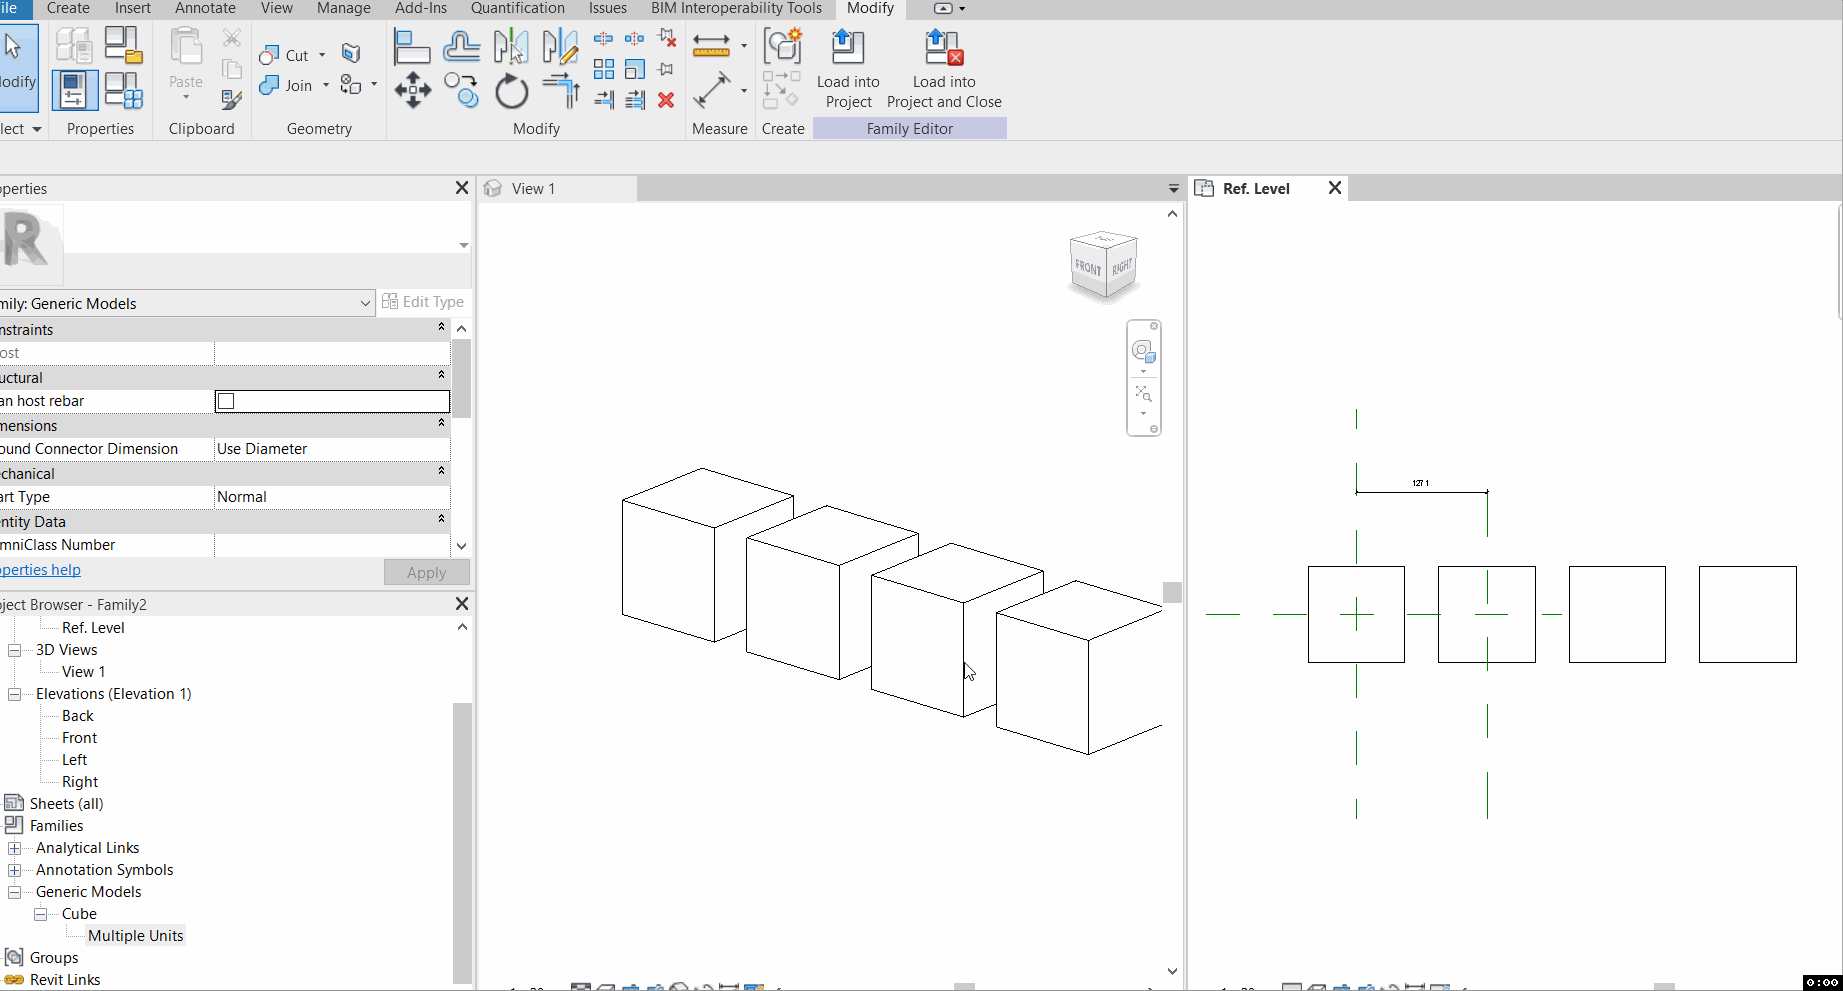Click the Properties help link
The width and height of the screenshot is (1843, 991).
(x=40, y=570)
